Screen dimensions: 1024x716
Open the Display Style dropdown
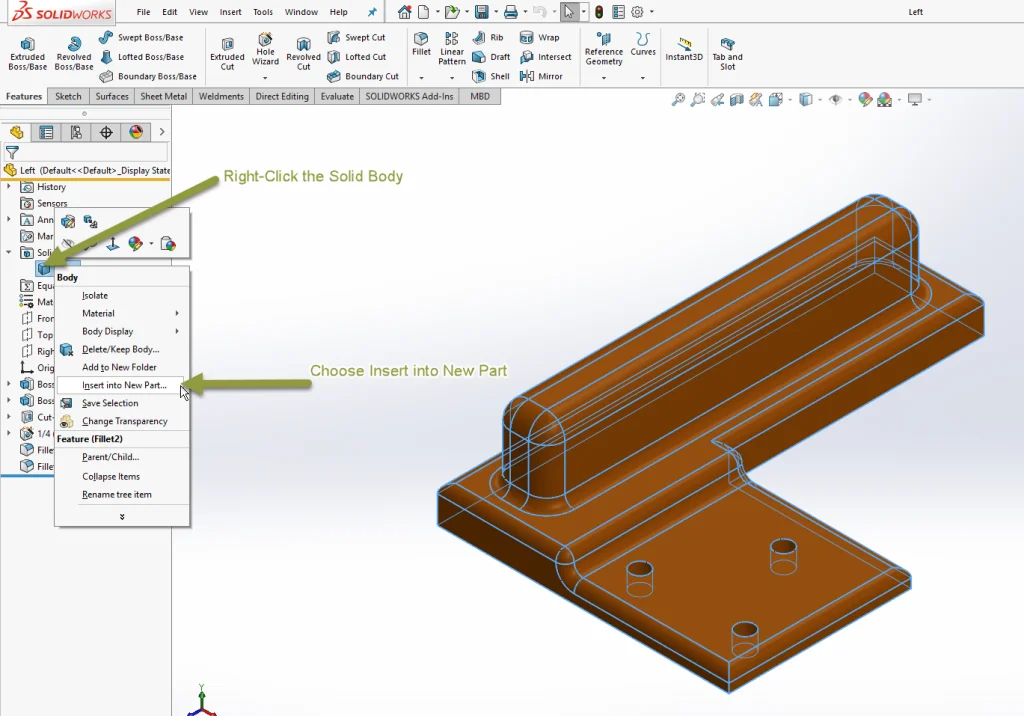807,97
